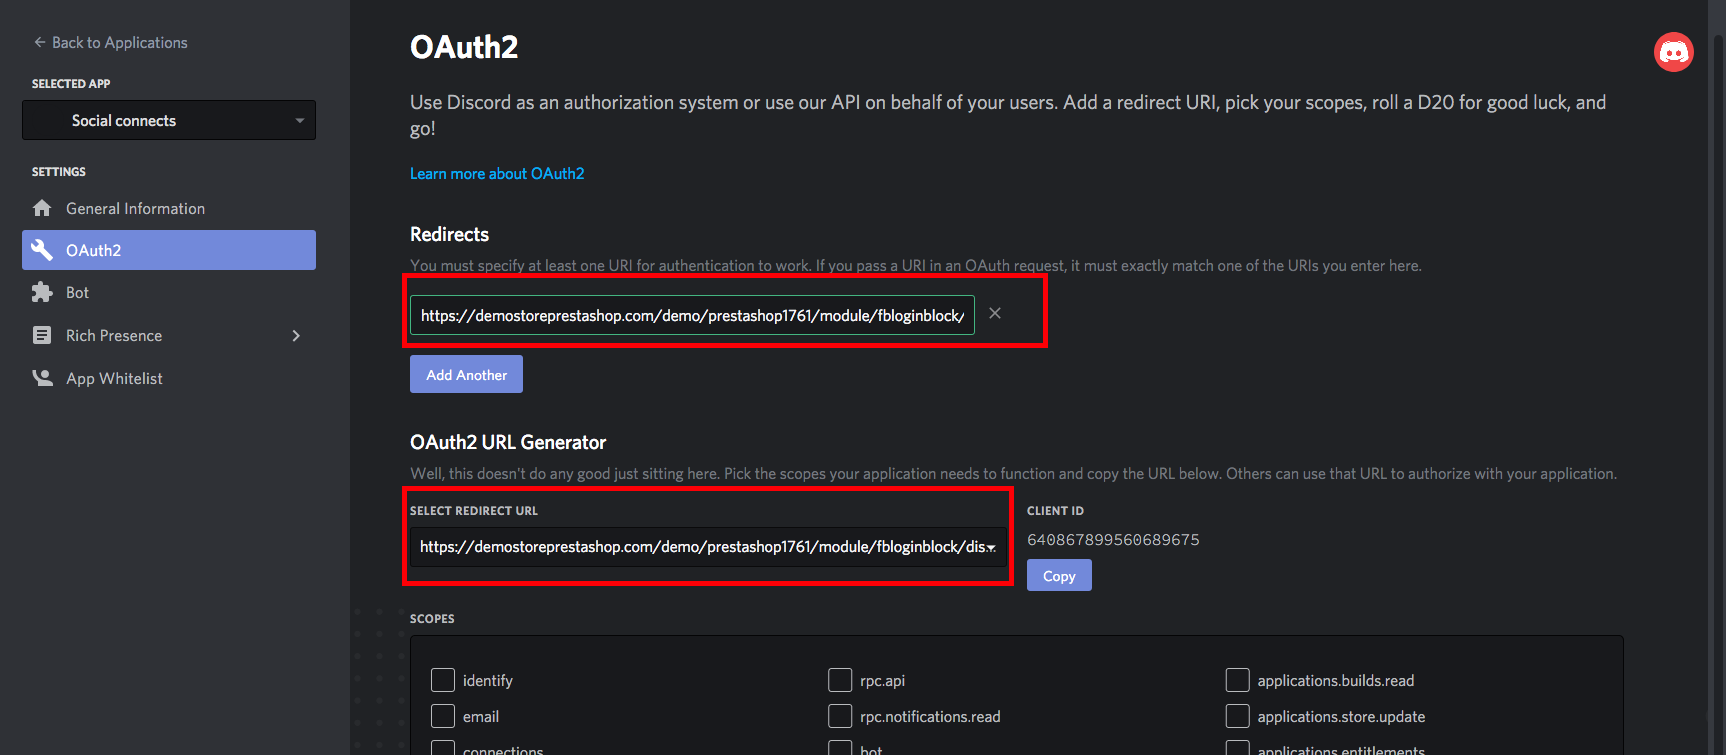Image resolution: width=1726 pixels, height=755 pixels.
Task: Copy the client ID
Action: [1059, 575]
